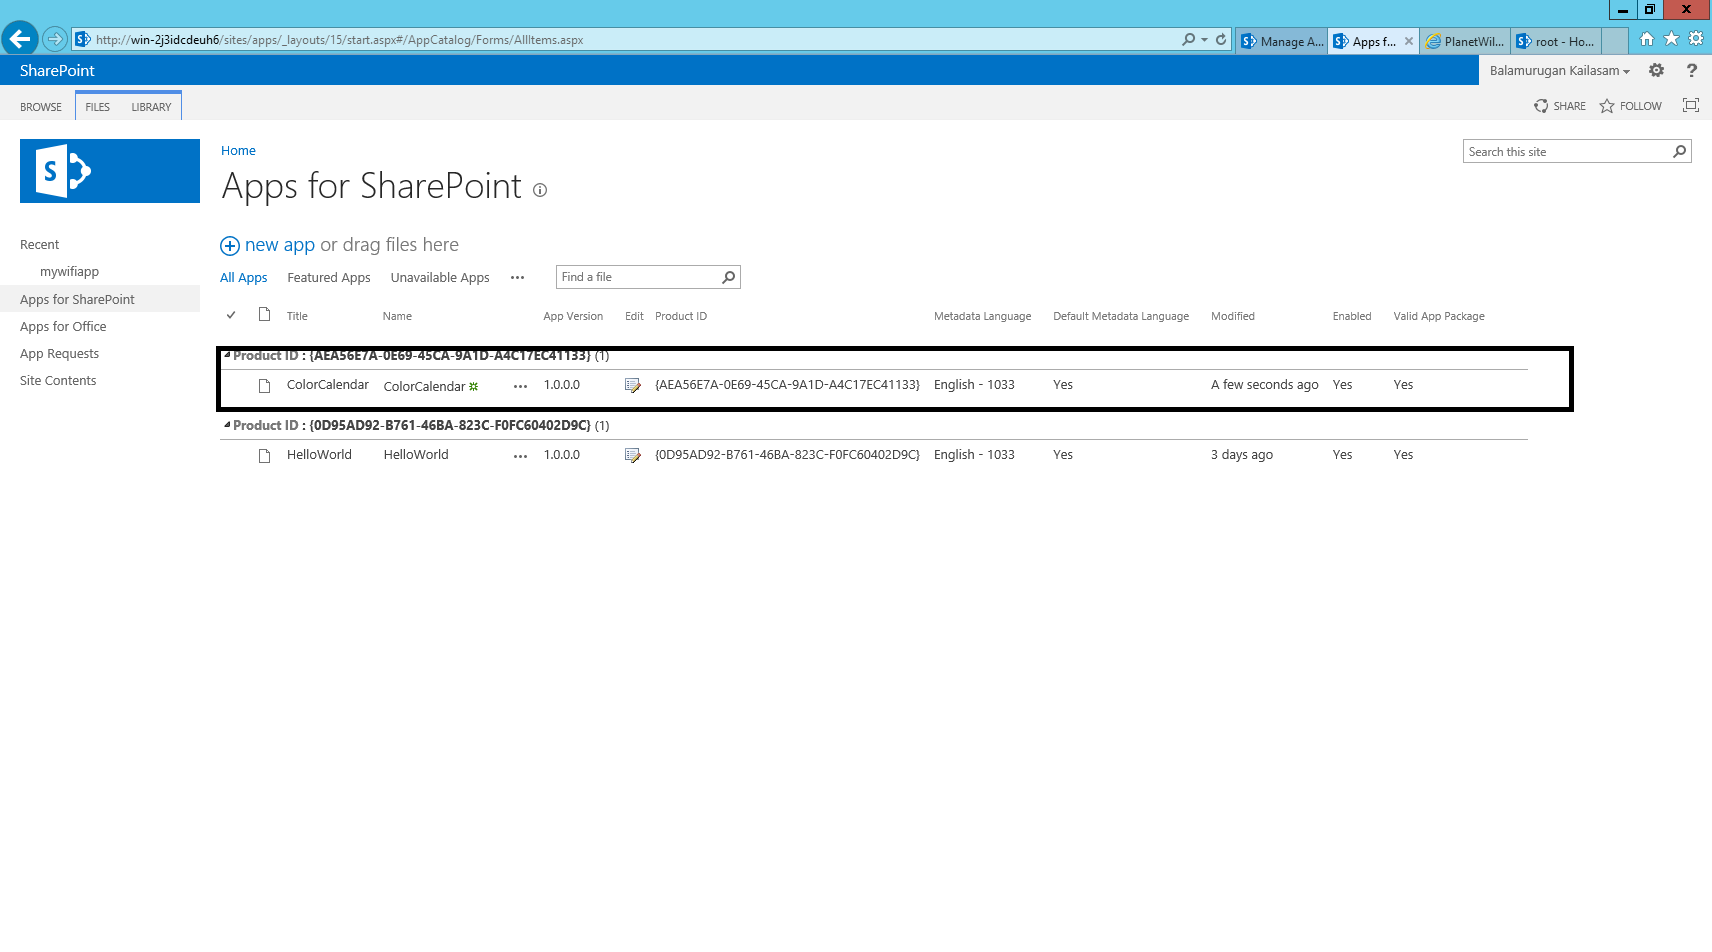This screenshot has width=1712, height=952.
Task: Click the plus icon for new app
Action: click(x=230, y=246)
